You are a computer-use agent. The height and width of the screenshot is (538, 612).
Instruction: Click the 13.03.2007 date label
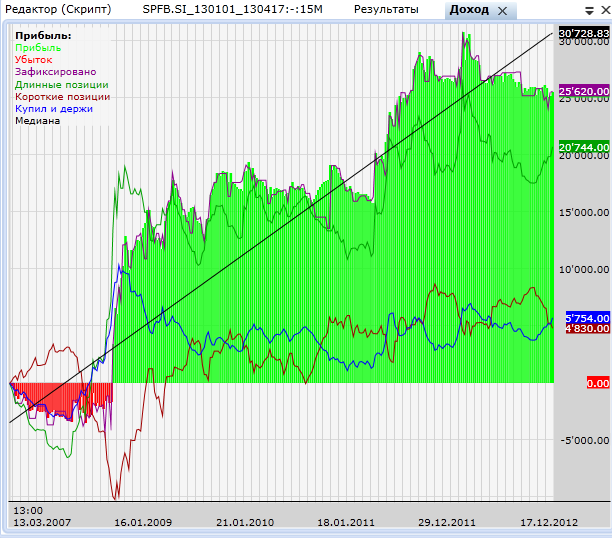tap(42, 522)
